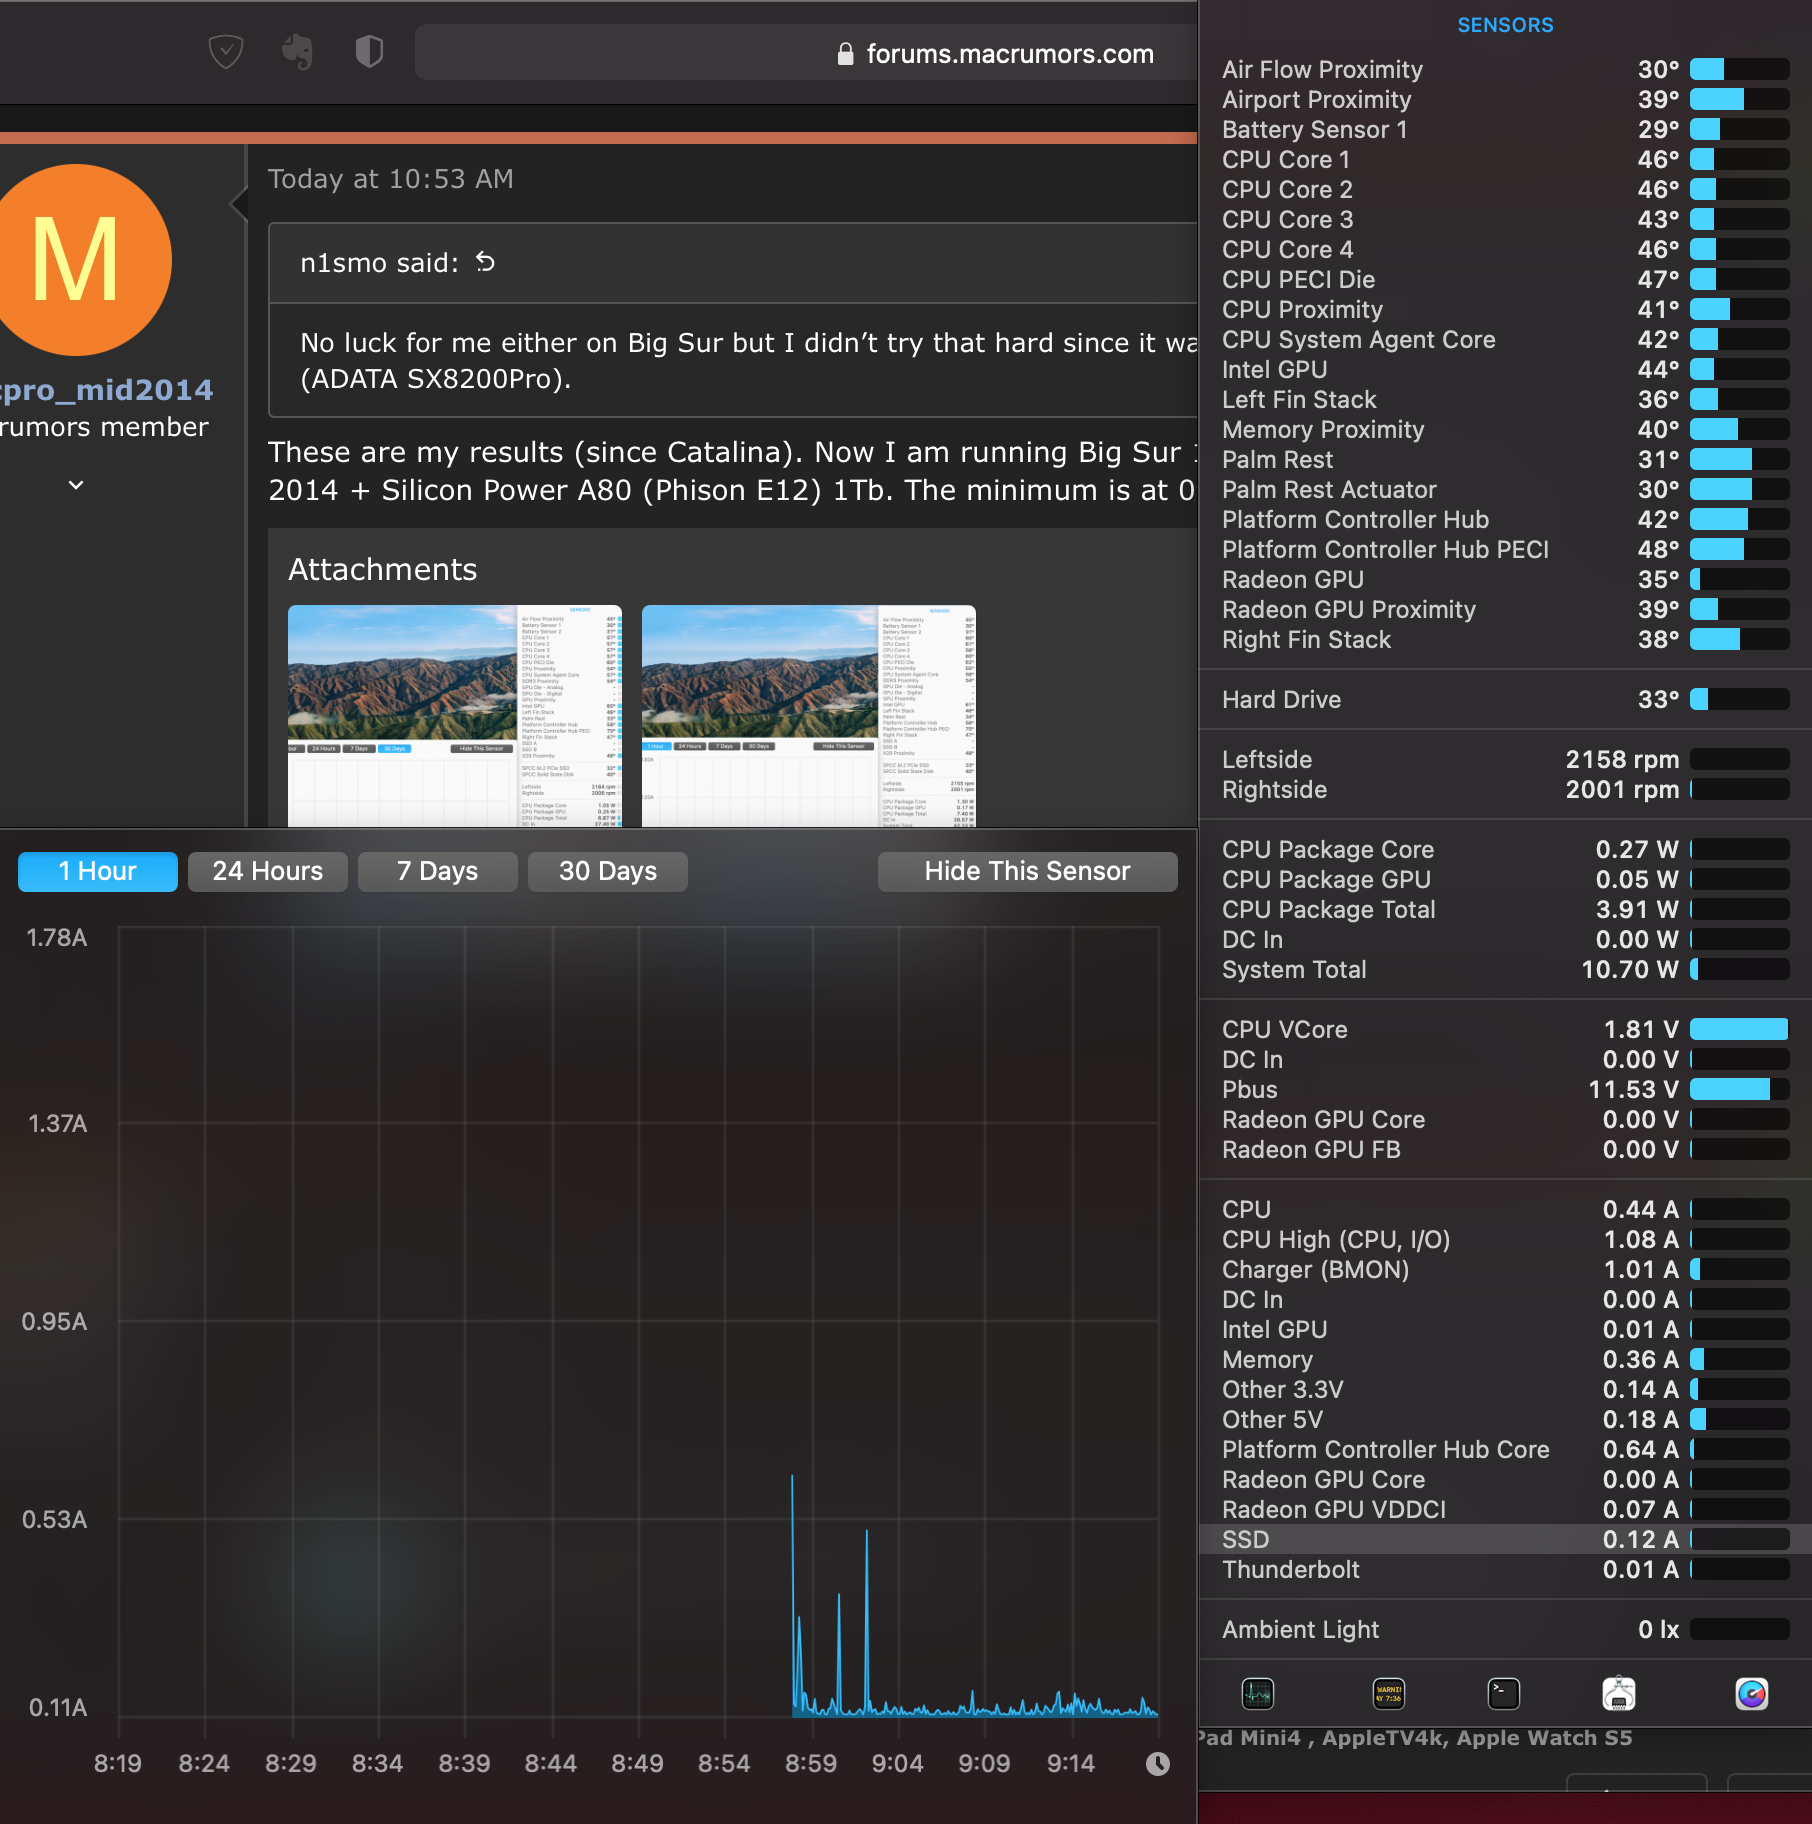This screenshot has width=1812, height=1824.
Task: Click the AdGuard shield checkmark icon
Action: [x=226, y=51]
